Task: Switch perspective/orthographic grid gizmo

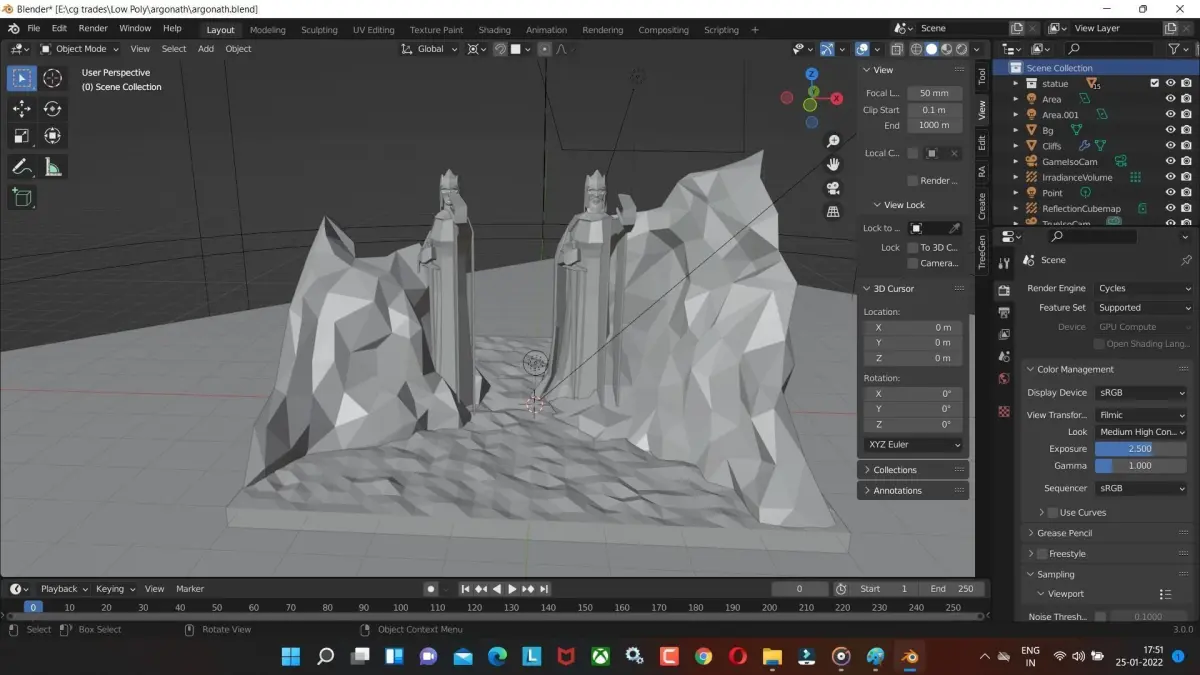Action: [x=833, y=212]
